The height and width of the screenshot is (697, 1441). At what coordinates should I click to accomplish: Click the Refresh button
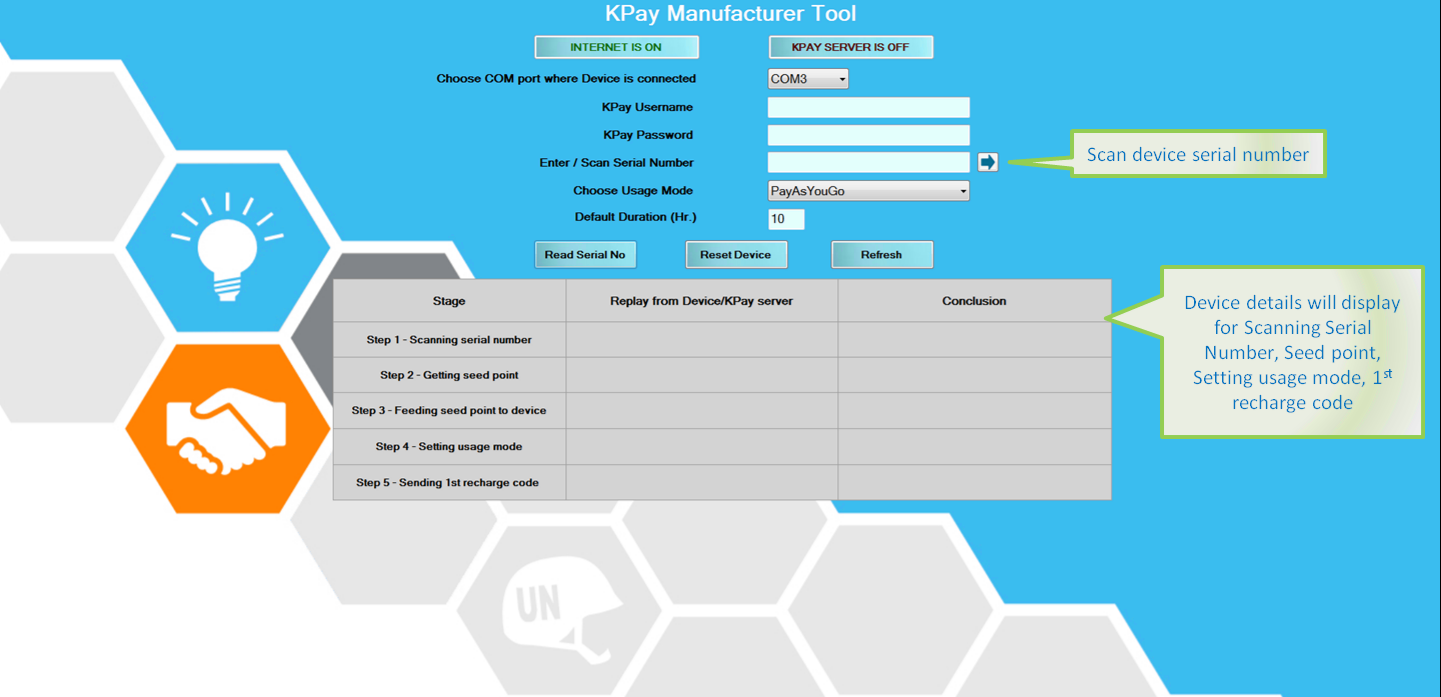(881, 255)
